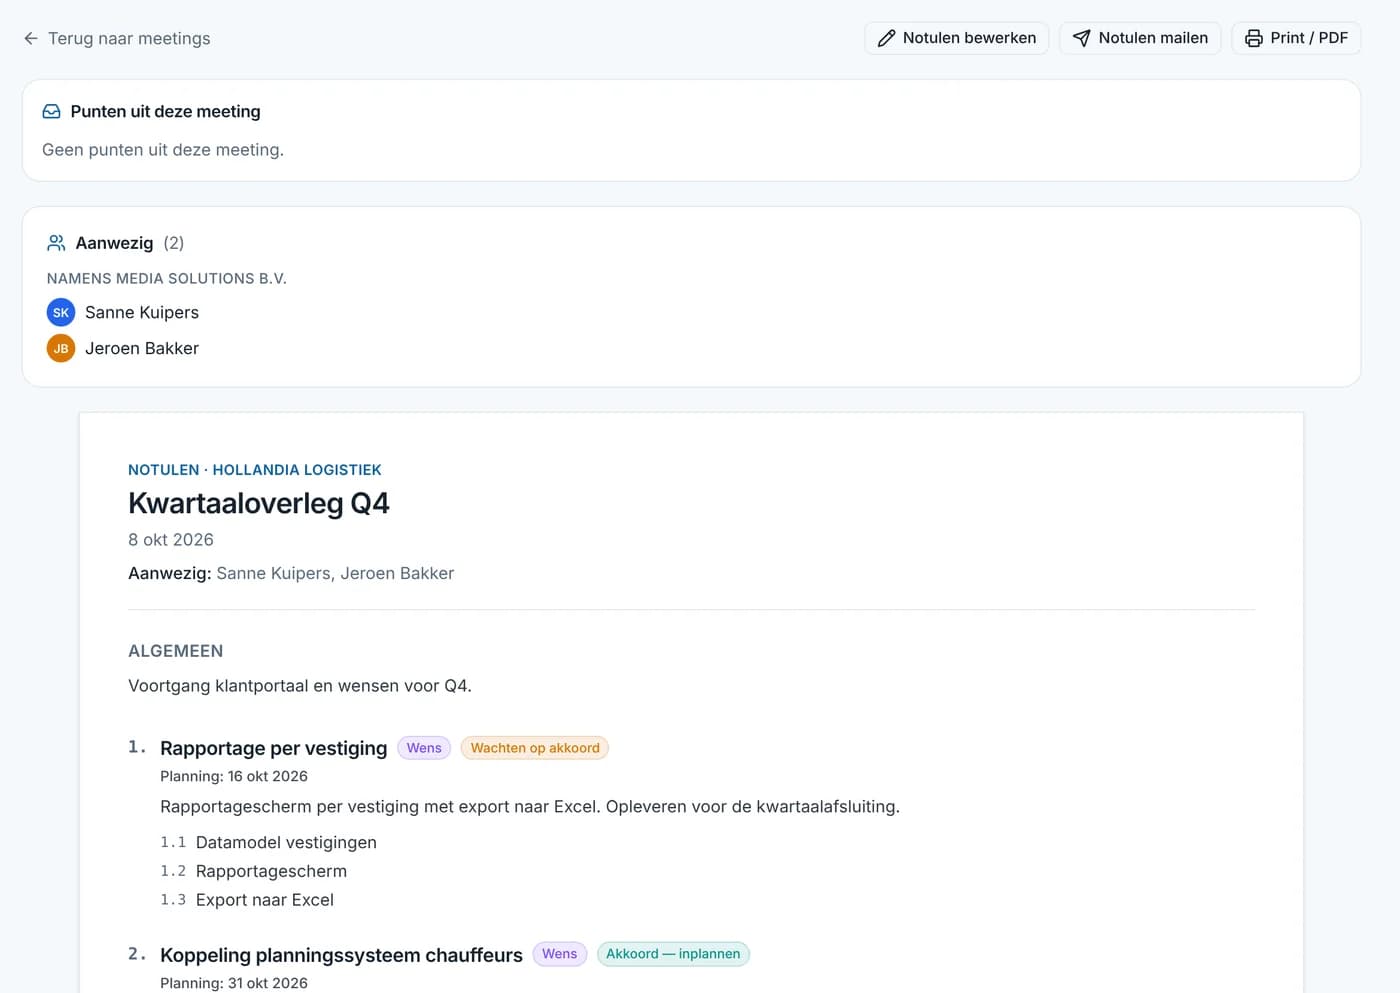
Task: Click the date '8 okt 2026'
Action: click(171, 540)
